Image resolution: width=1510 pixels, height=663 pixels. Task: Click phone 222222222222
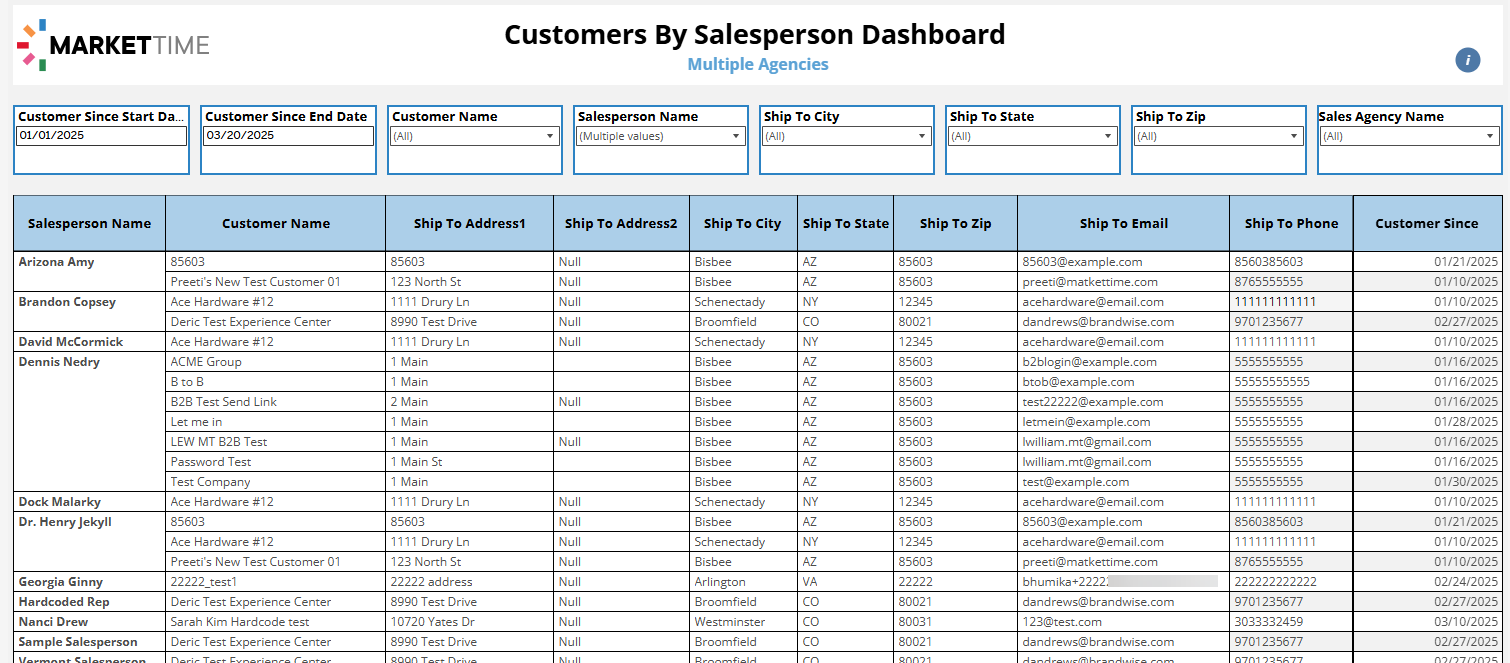click(x=1275, y=582)
